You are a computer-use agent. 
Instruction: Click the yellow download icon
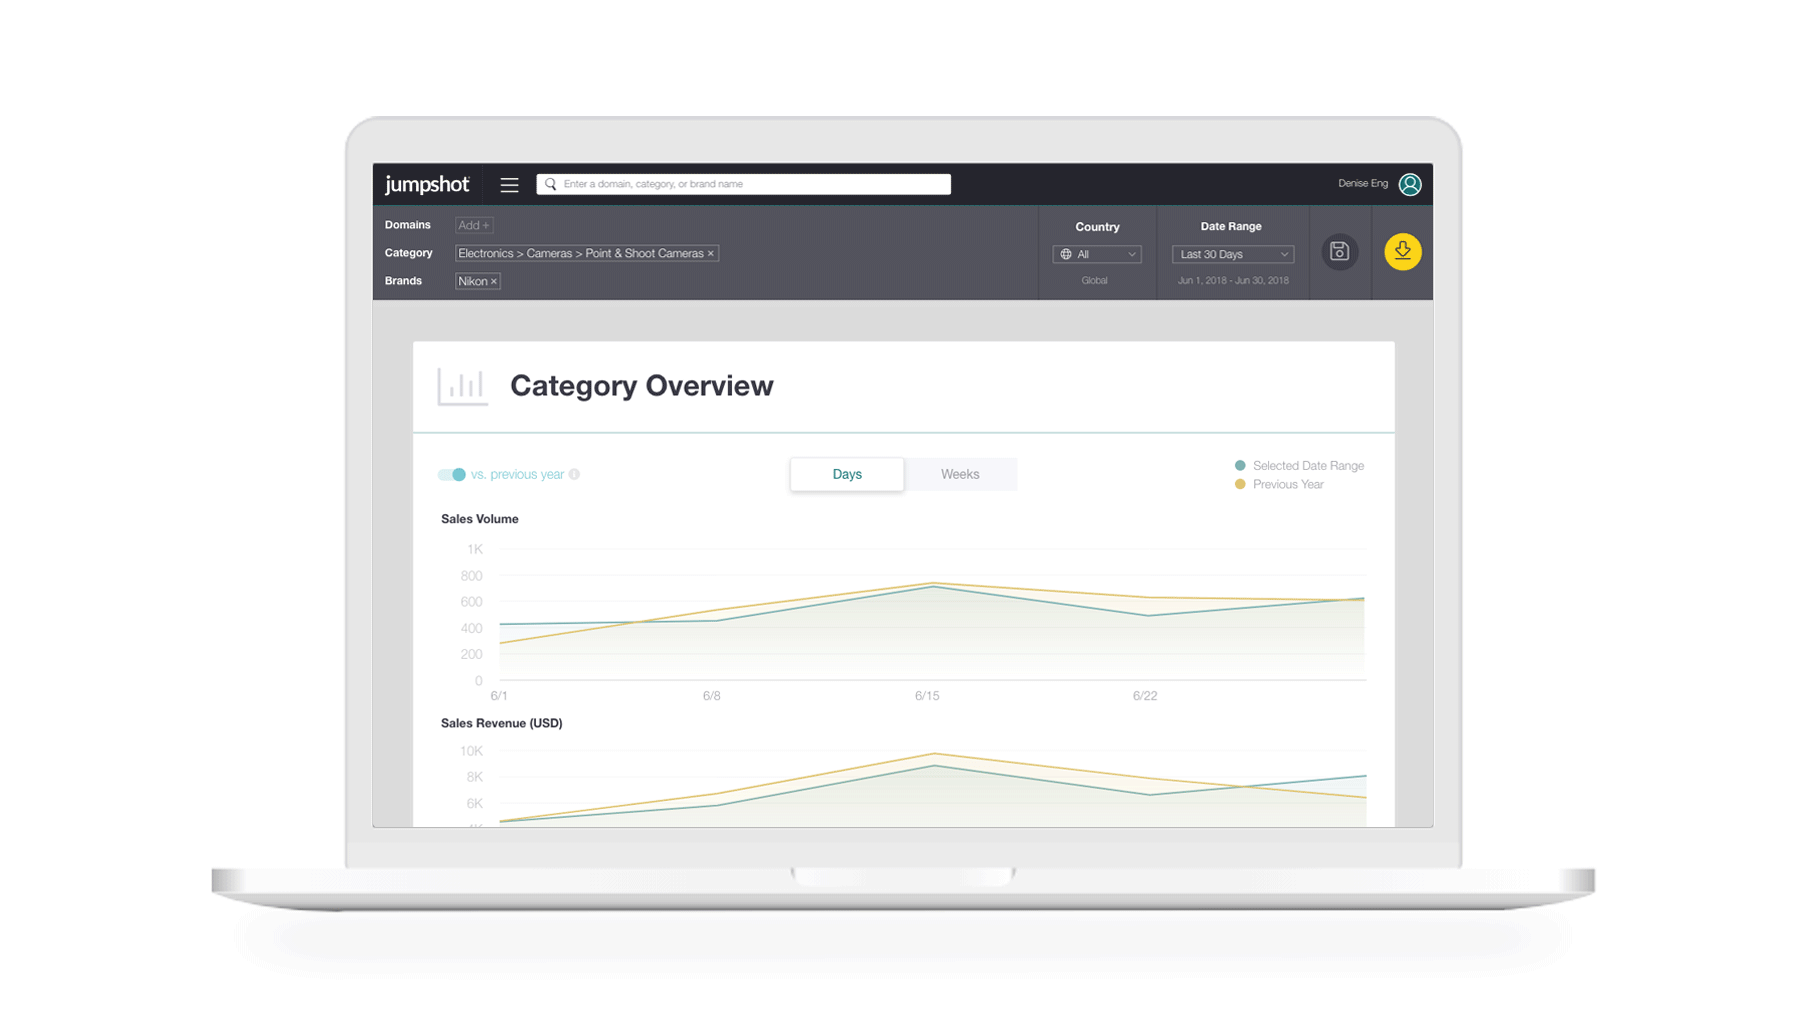1403,252
